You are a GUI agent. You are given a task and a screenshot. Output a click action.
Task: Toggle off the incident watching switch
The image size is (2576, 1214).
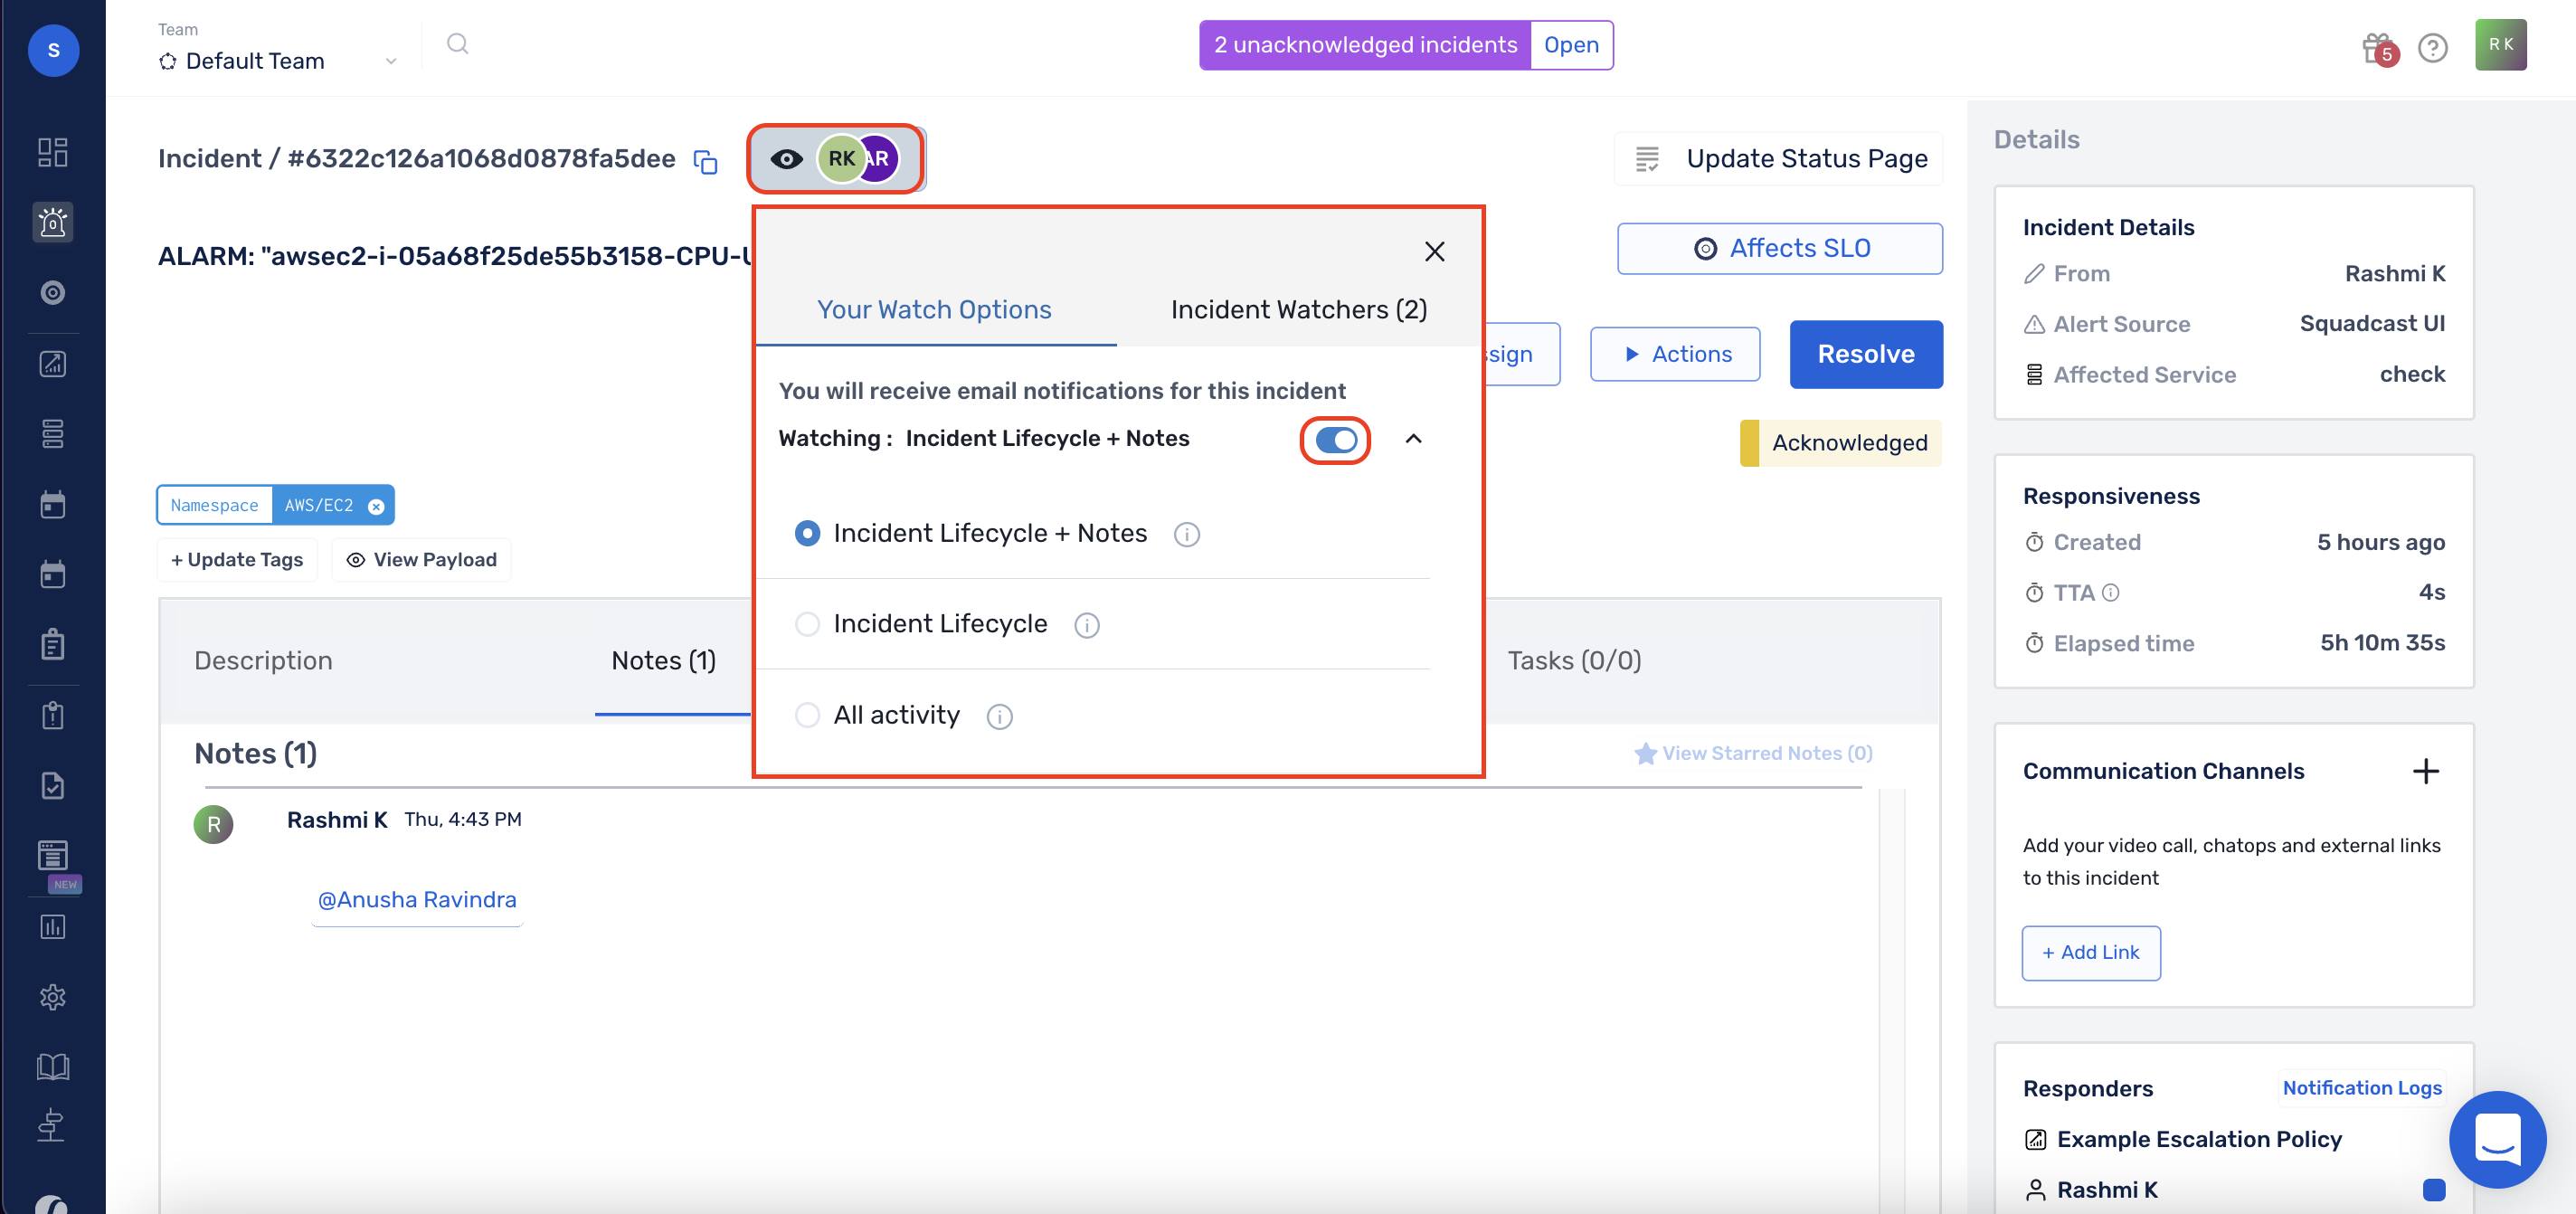[1335, 440]
